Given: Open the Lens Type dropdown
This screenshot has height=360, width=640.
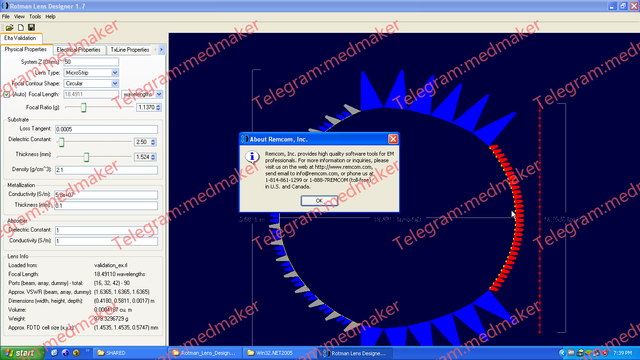Looking at the screenshot, I should click(x=115, y=73).
